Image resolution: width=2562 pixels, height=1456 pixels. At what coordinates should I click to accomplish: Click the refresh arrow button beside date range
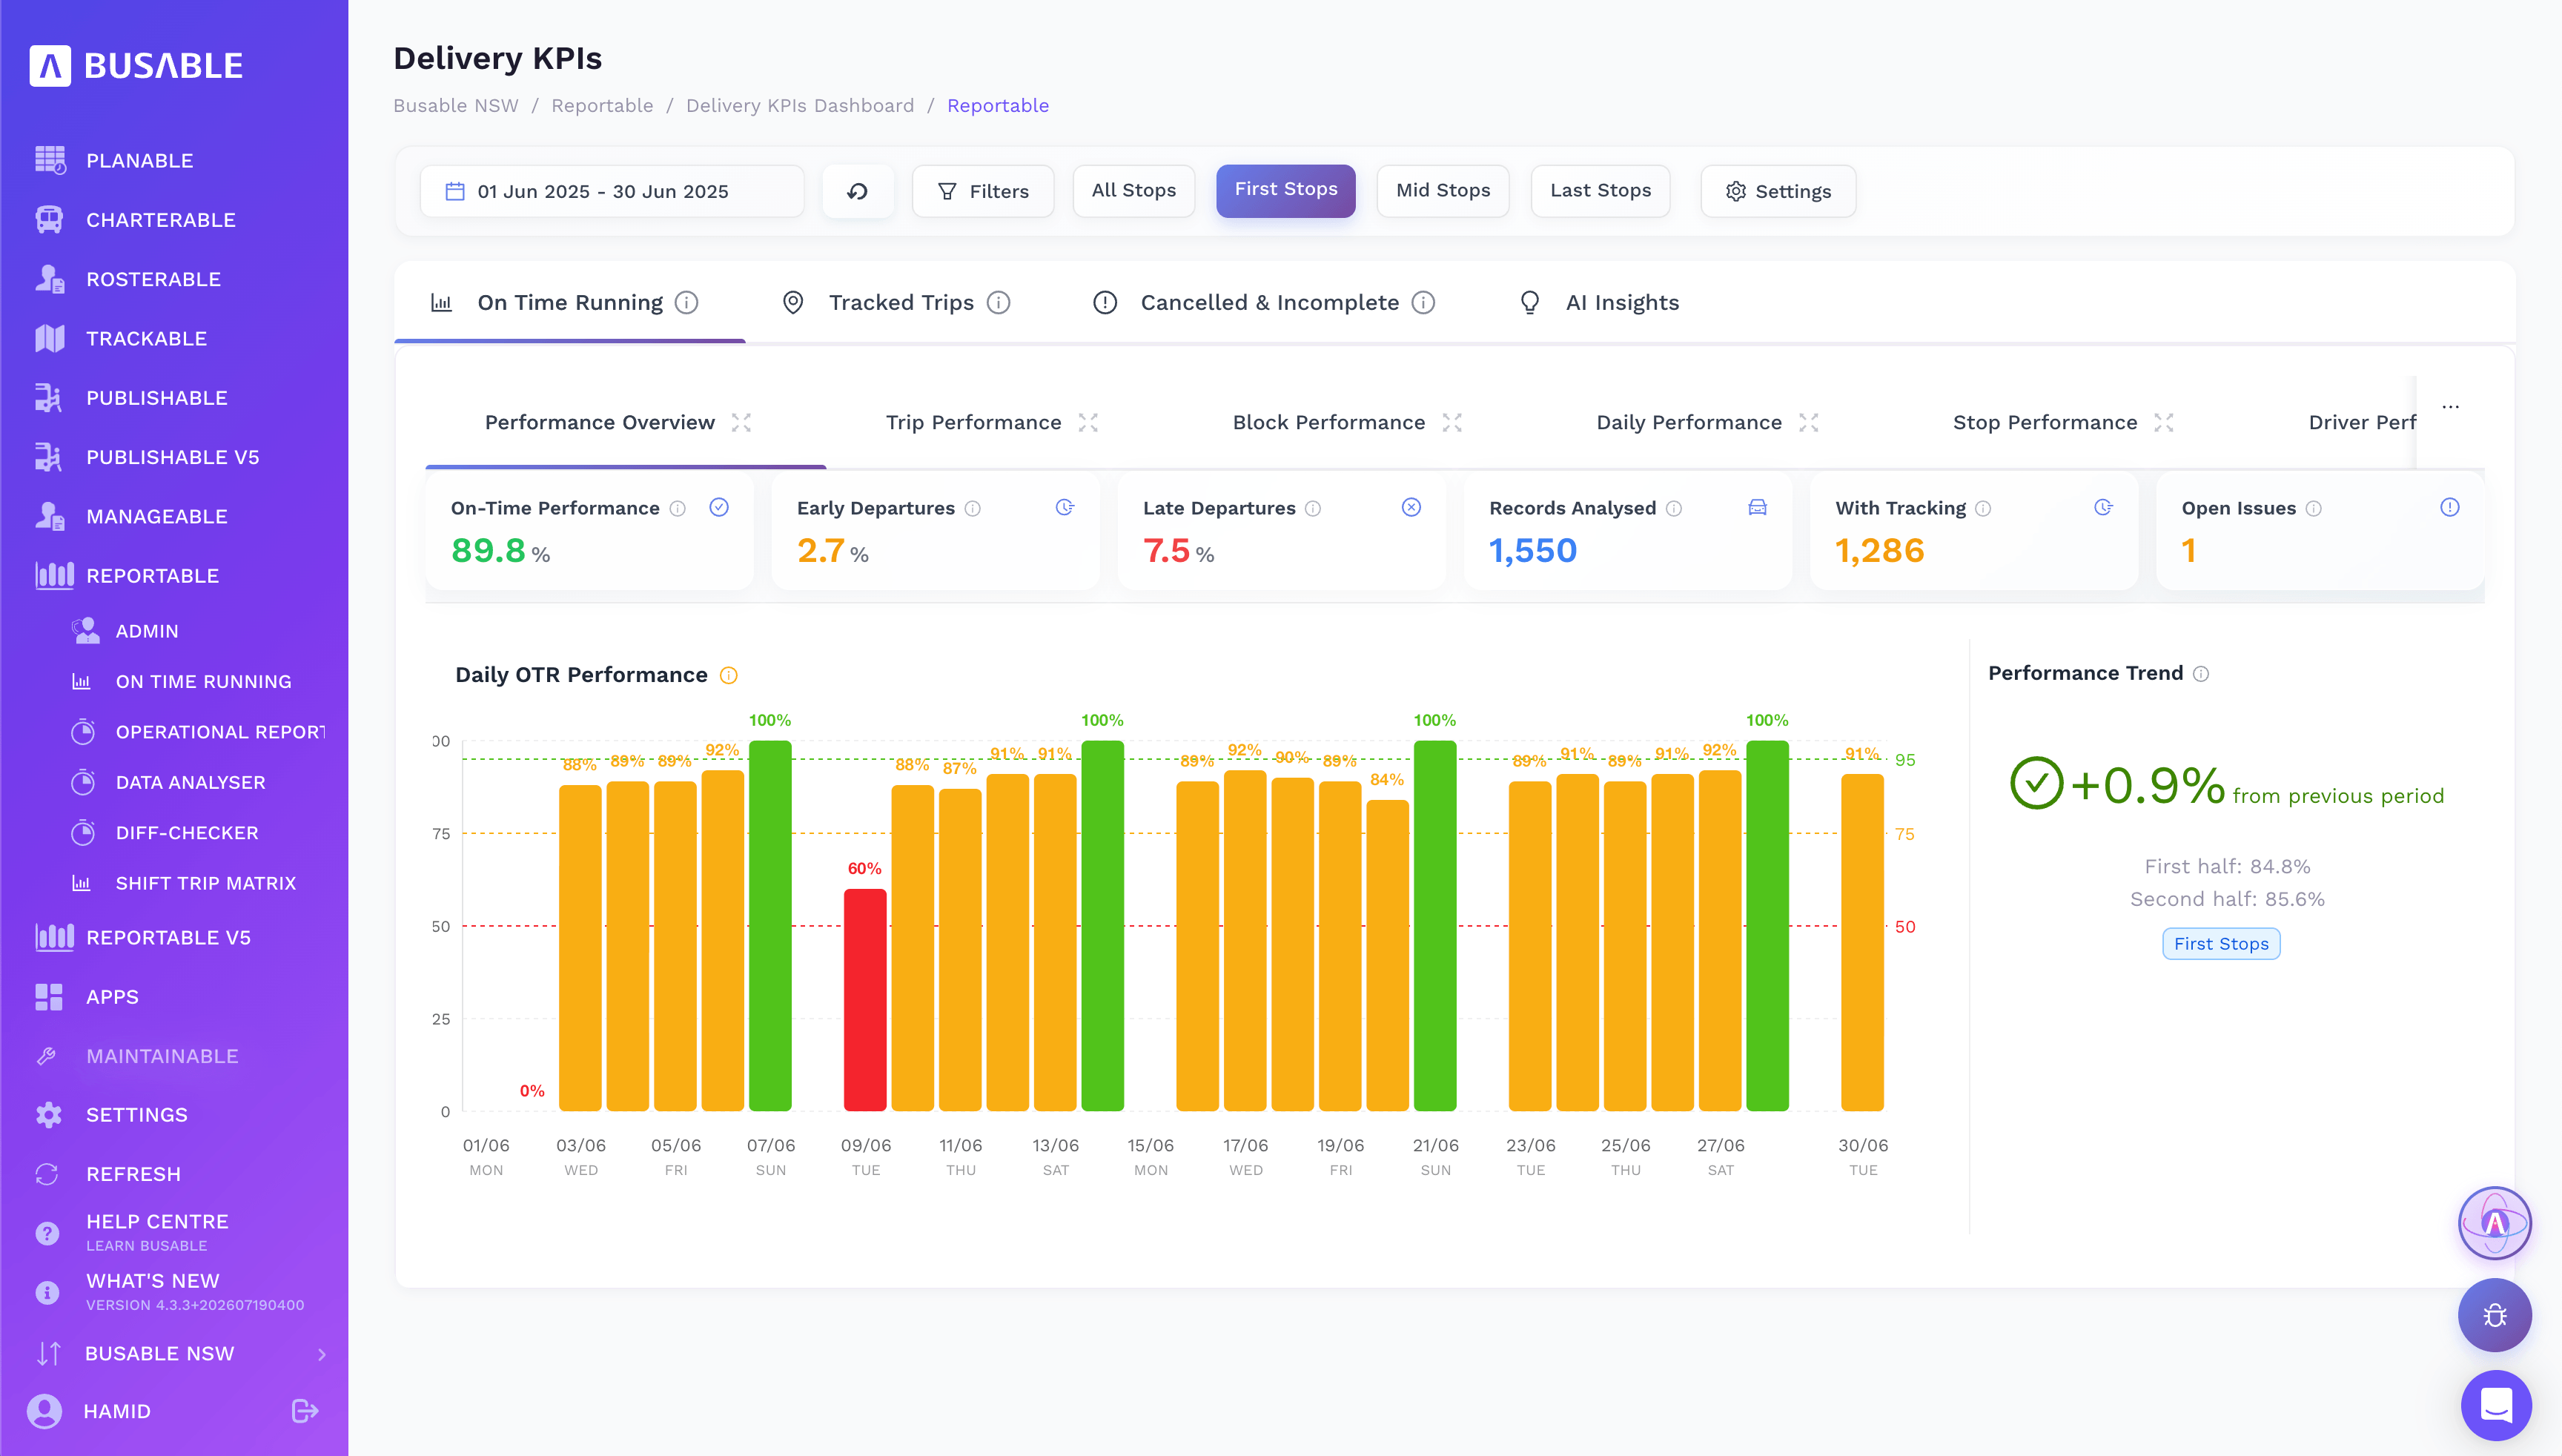click(857, 191)
